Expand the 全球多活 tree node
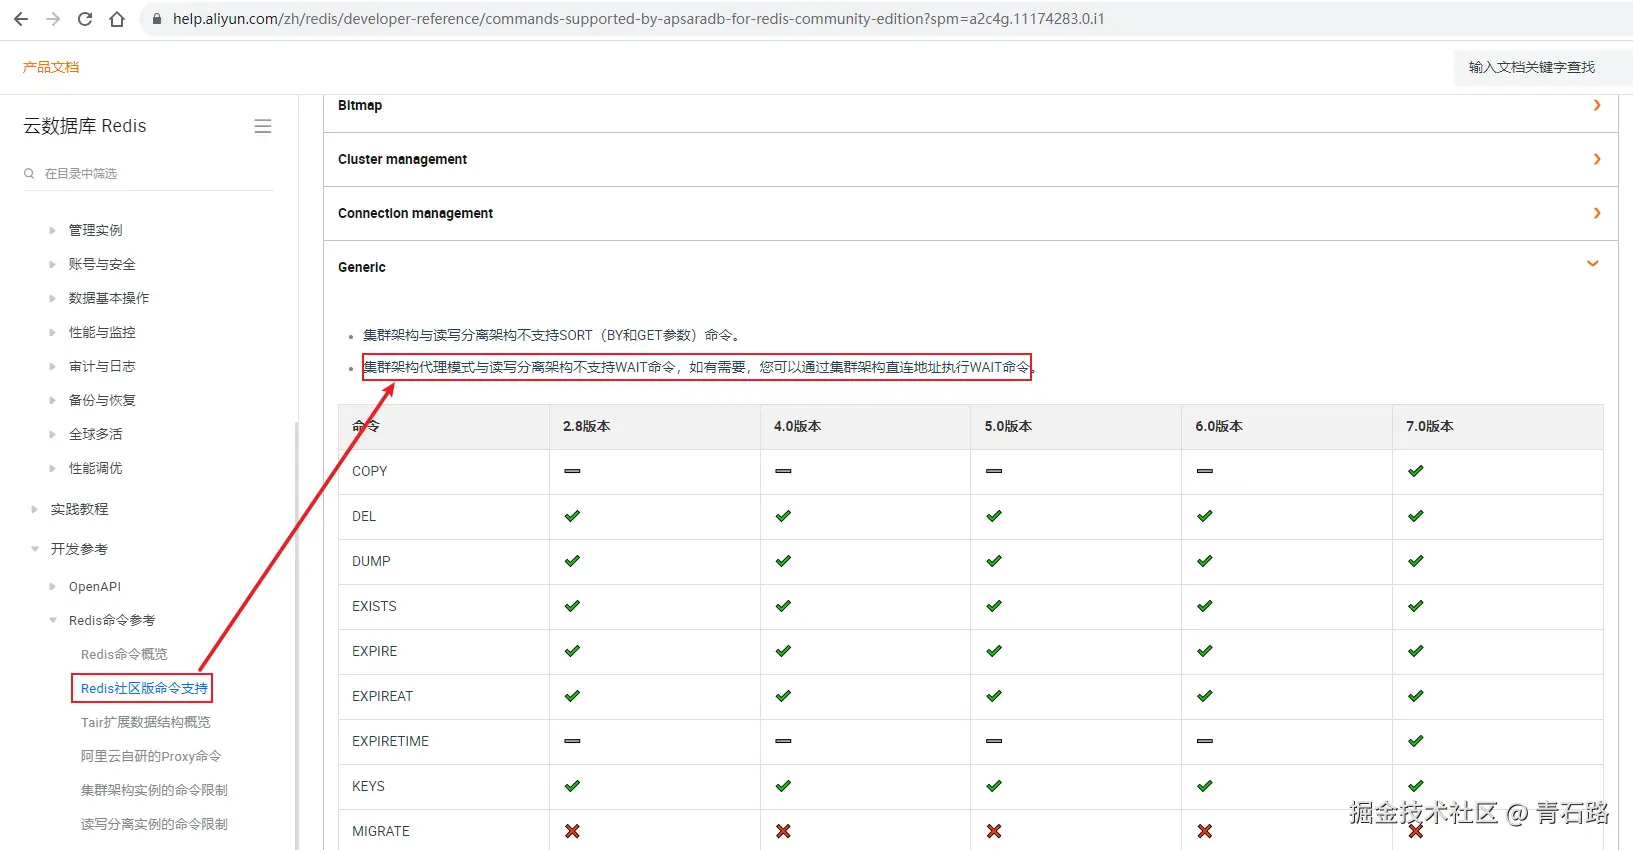 tap(52, 434)
